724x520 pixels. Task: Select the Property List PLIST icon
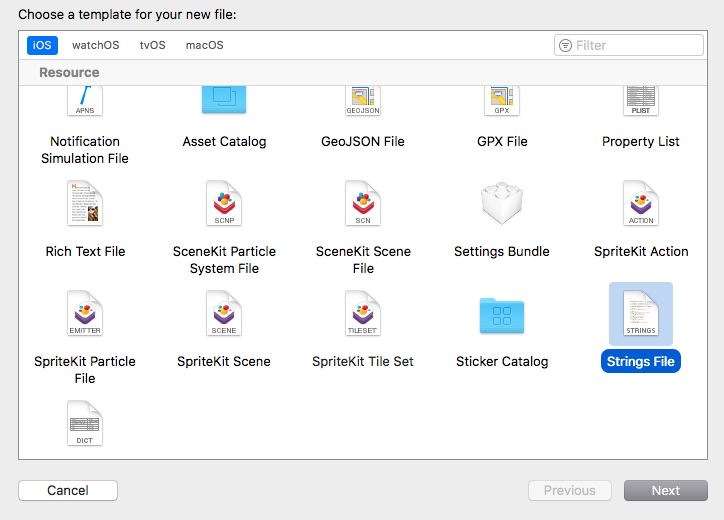click(641, 101)
